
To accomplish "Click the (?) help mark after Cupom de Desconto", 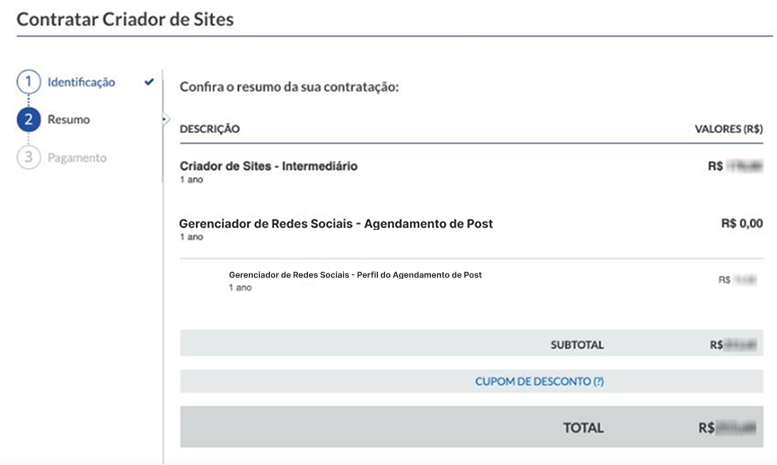I will coord(598,381).
